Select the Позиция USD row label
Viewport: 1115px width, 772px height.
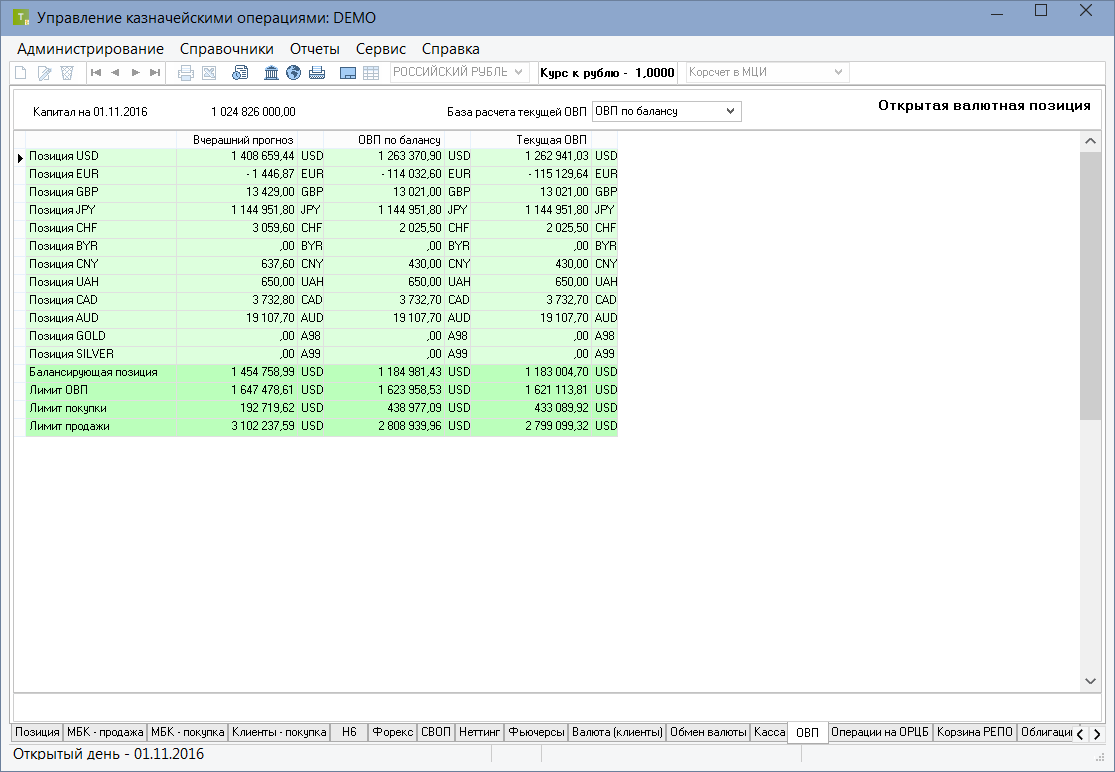click(64, 156)
